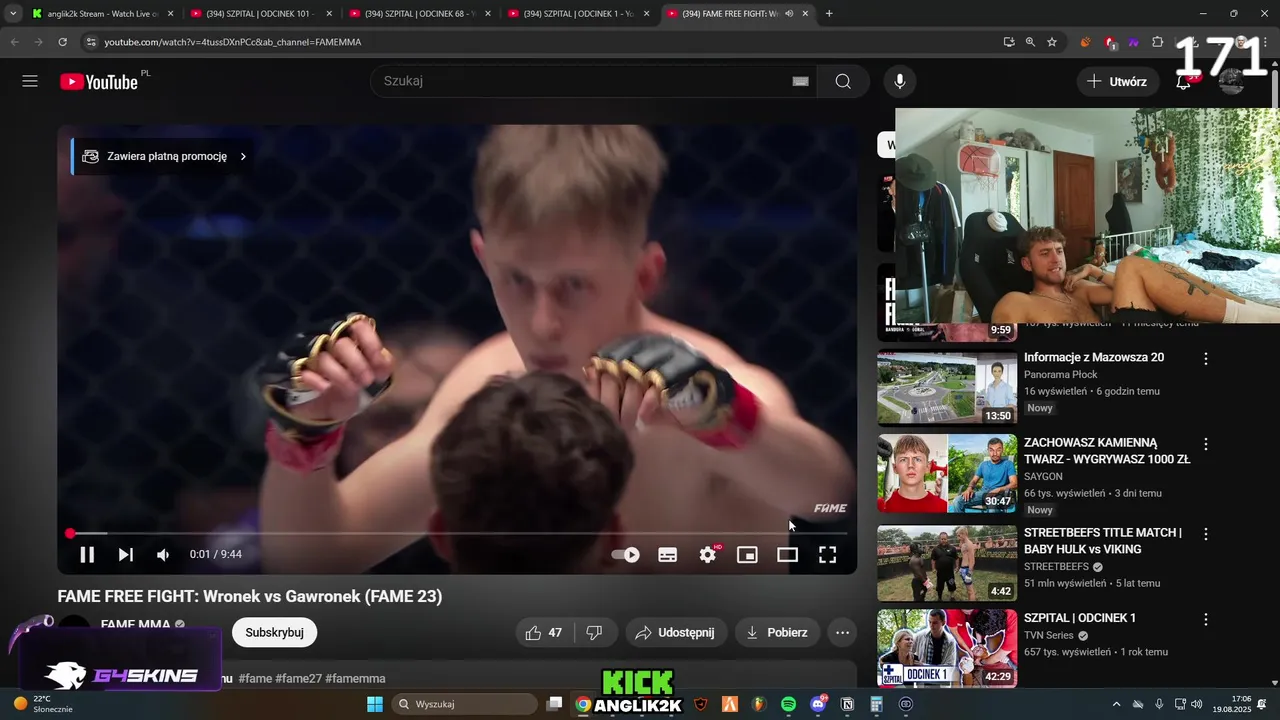Open the YouTube hamburger guide menu
Image resolution: width=1280 pixels, height=720 pixels.
(x=30, y=81)
